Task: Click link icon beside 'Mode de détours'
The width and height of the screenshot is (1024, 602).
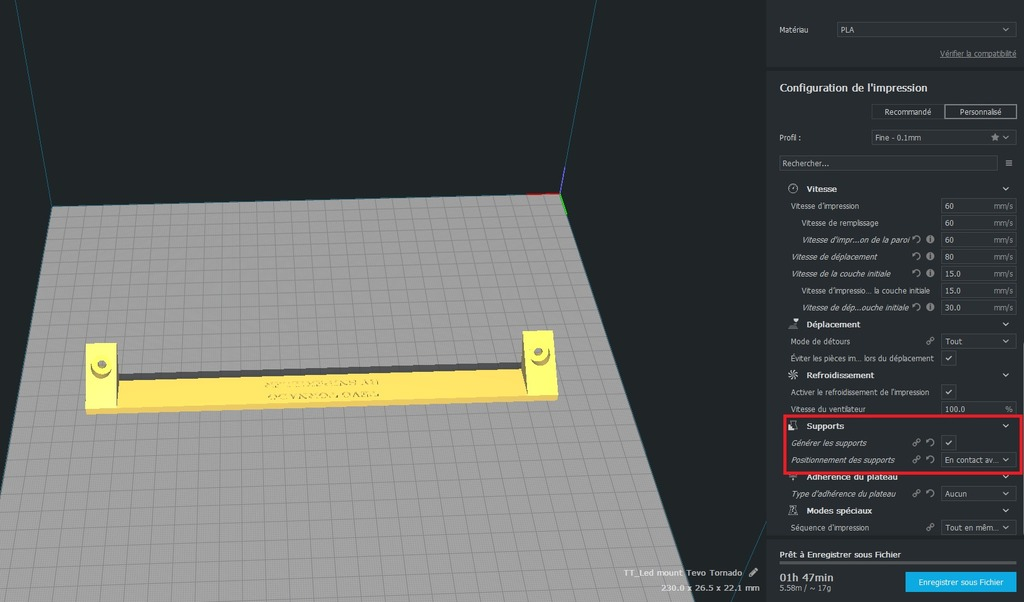Action: [x=930, y=341]
